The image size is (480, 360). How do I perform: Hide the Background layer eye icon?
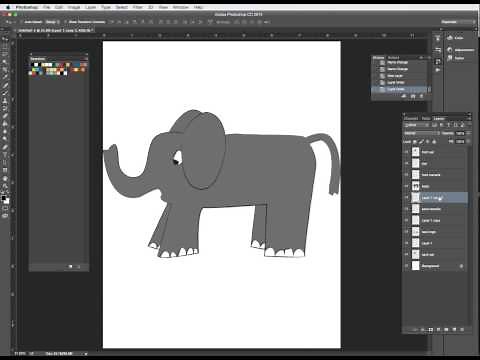pyautogui.click(x=407, y=266)
